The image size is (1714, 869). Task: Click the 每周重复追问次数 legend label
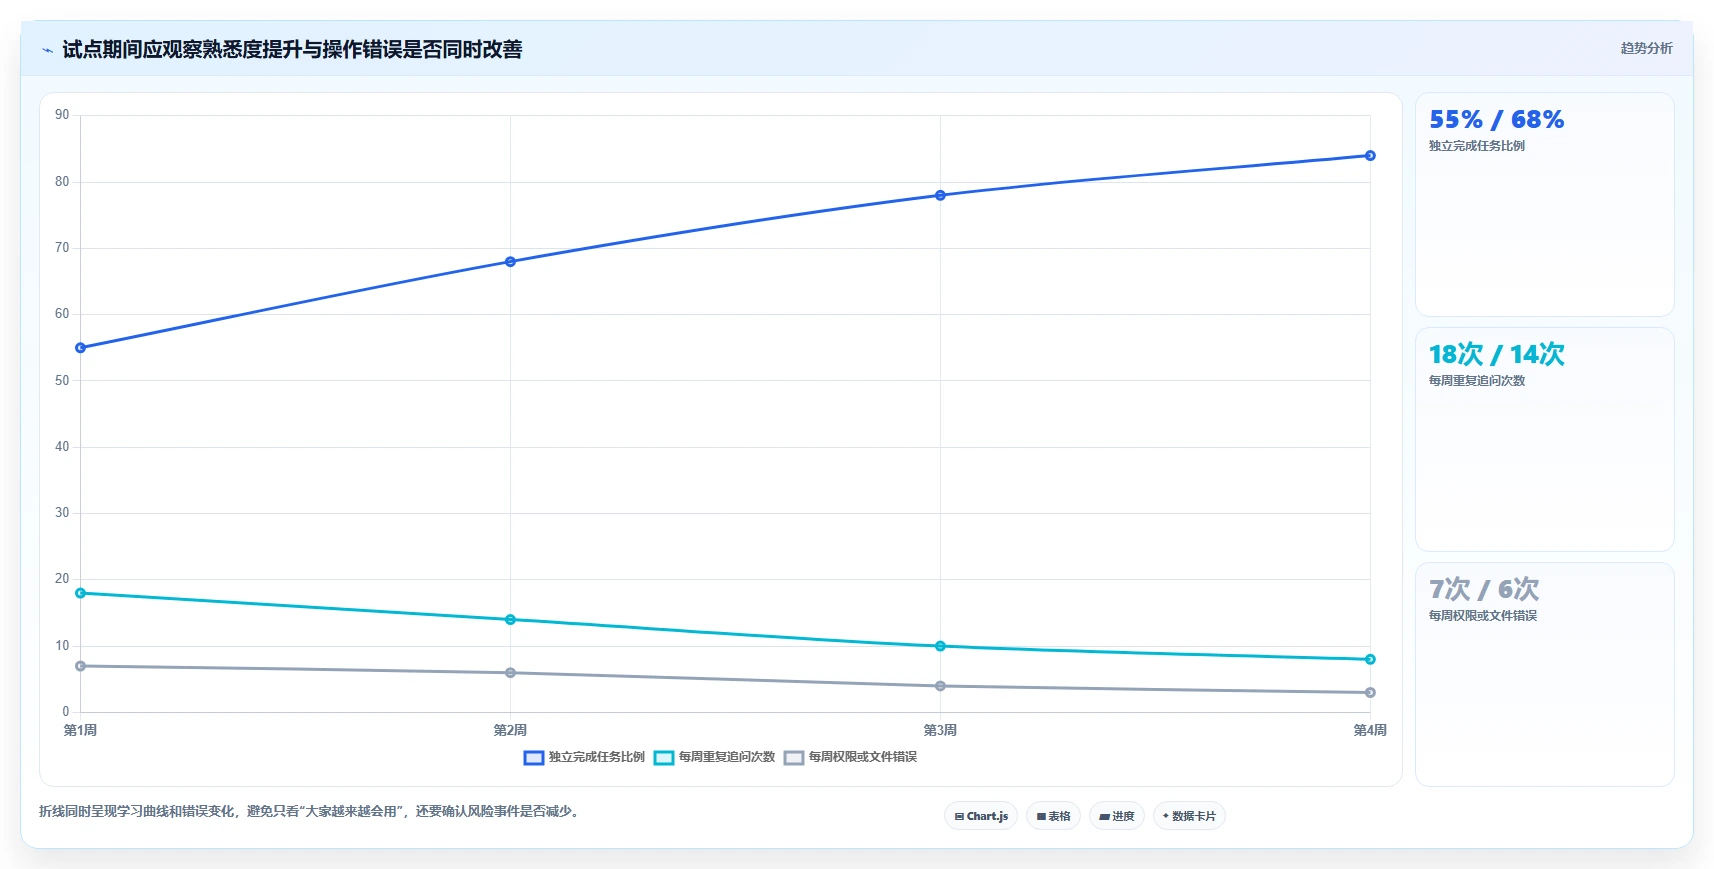point(727,757)
